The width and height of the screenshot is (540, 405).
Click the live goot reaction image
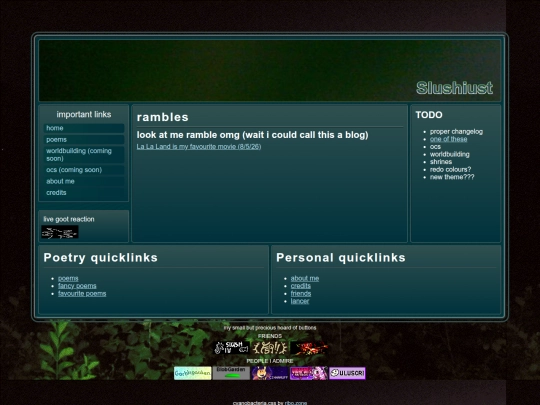click(x=60, y=232)
